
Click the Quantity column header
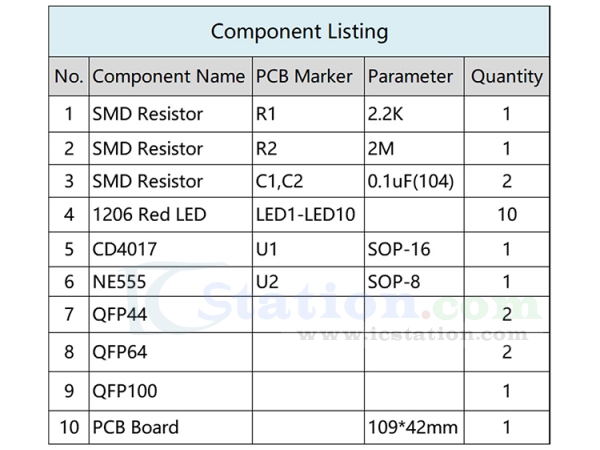(x=507, y=76)
